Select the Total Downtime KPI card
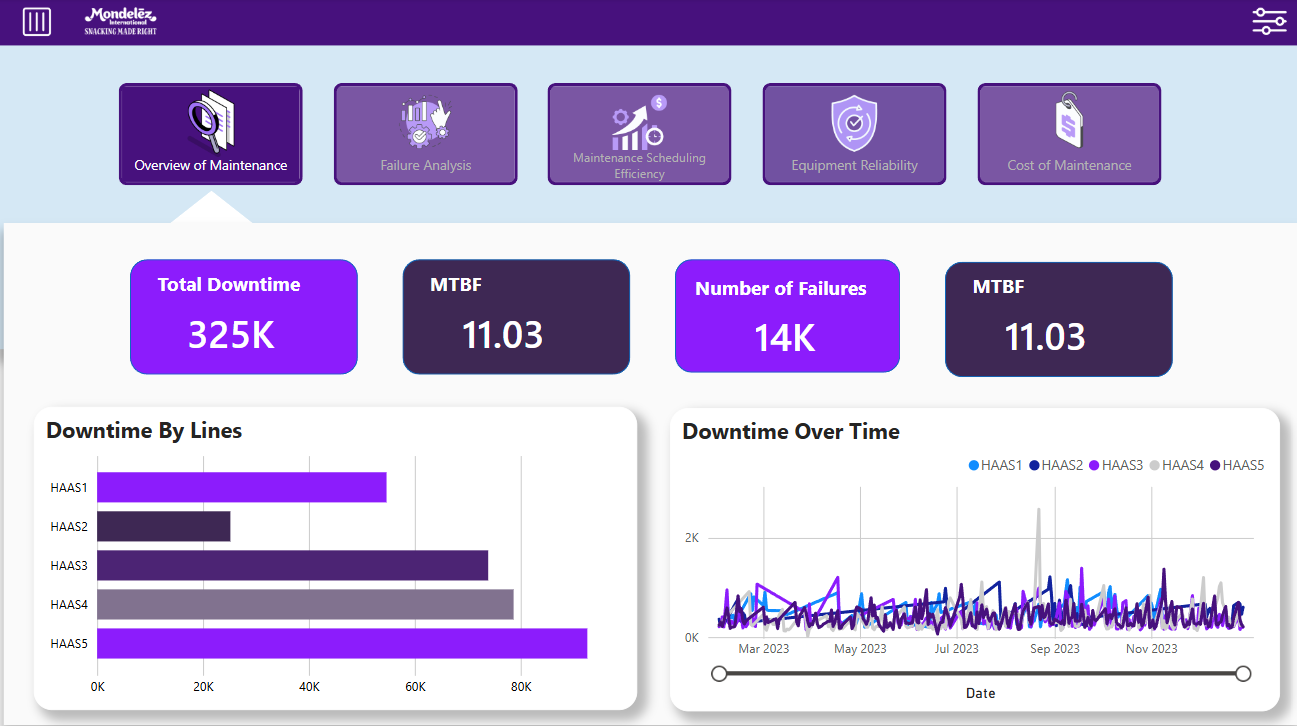Viewport: 1297px width, 726px height. tap(243, 316)
